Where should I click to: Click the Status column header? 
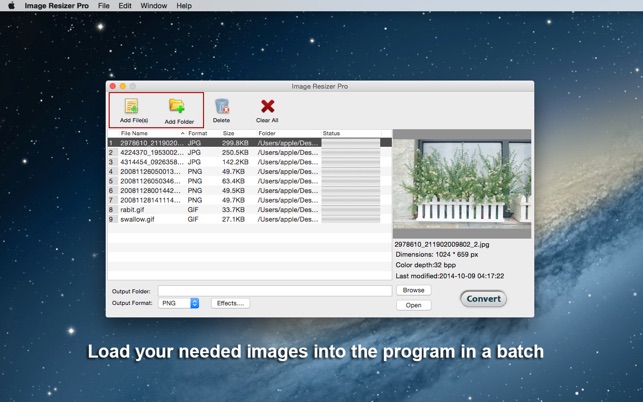coord(351,133)
